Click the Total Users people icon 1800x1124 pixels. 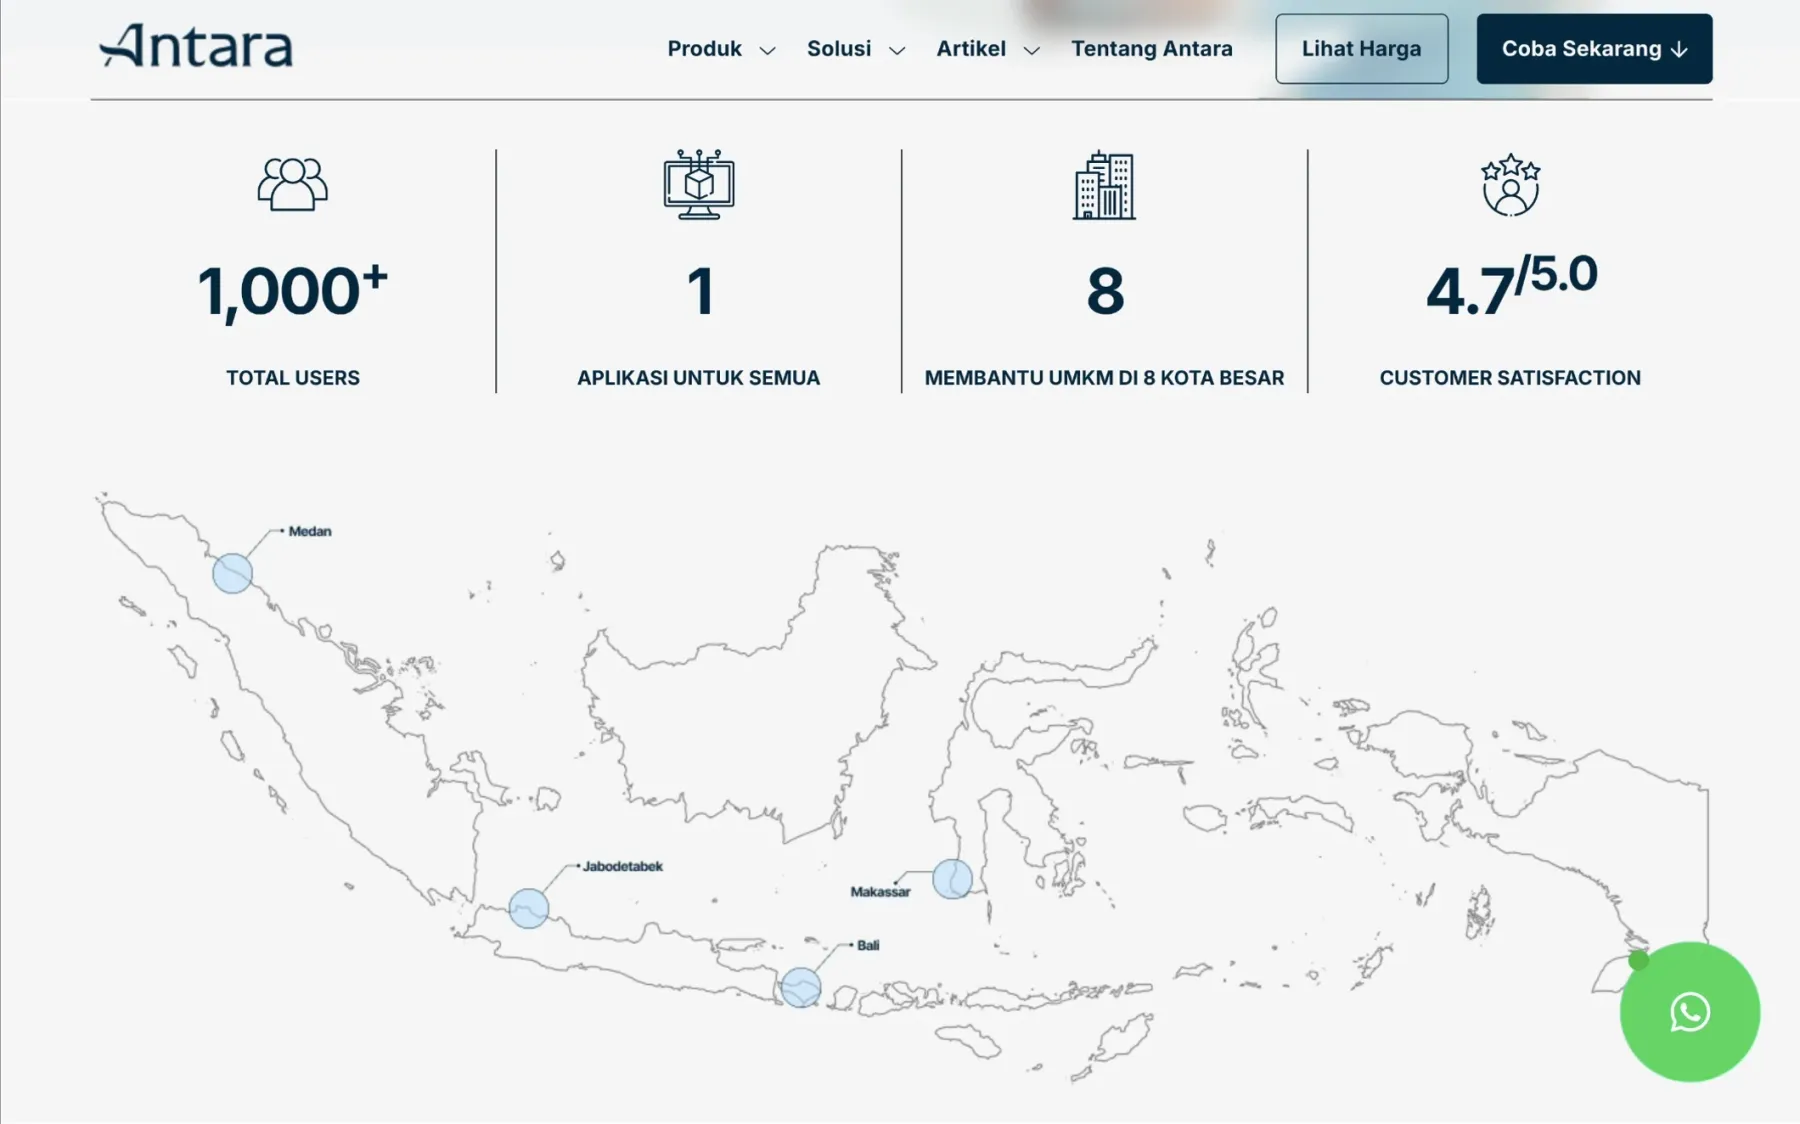tap(292, 184)
